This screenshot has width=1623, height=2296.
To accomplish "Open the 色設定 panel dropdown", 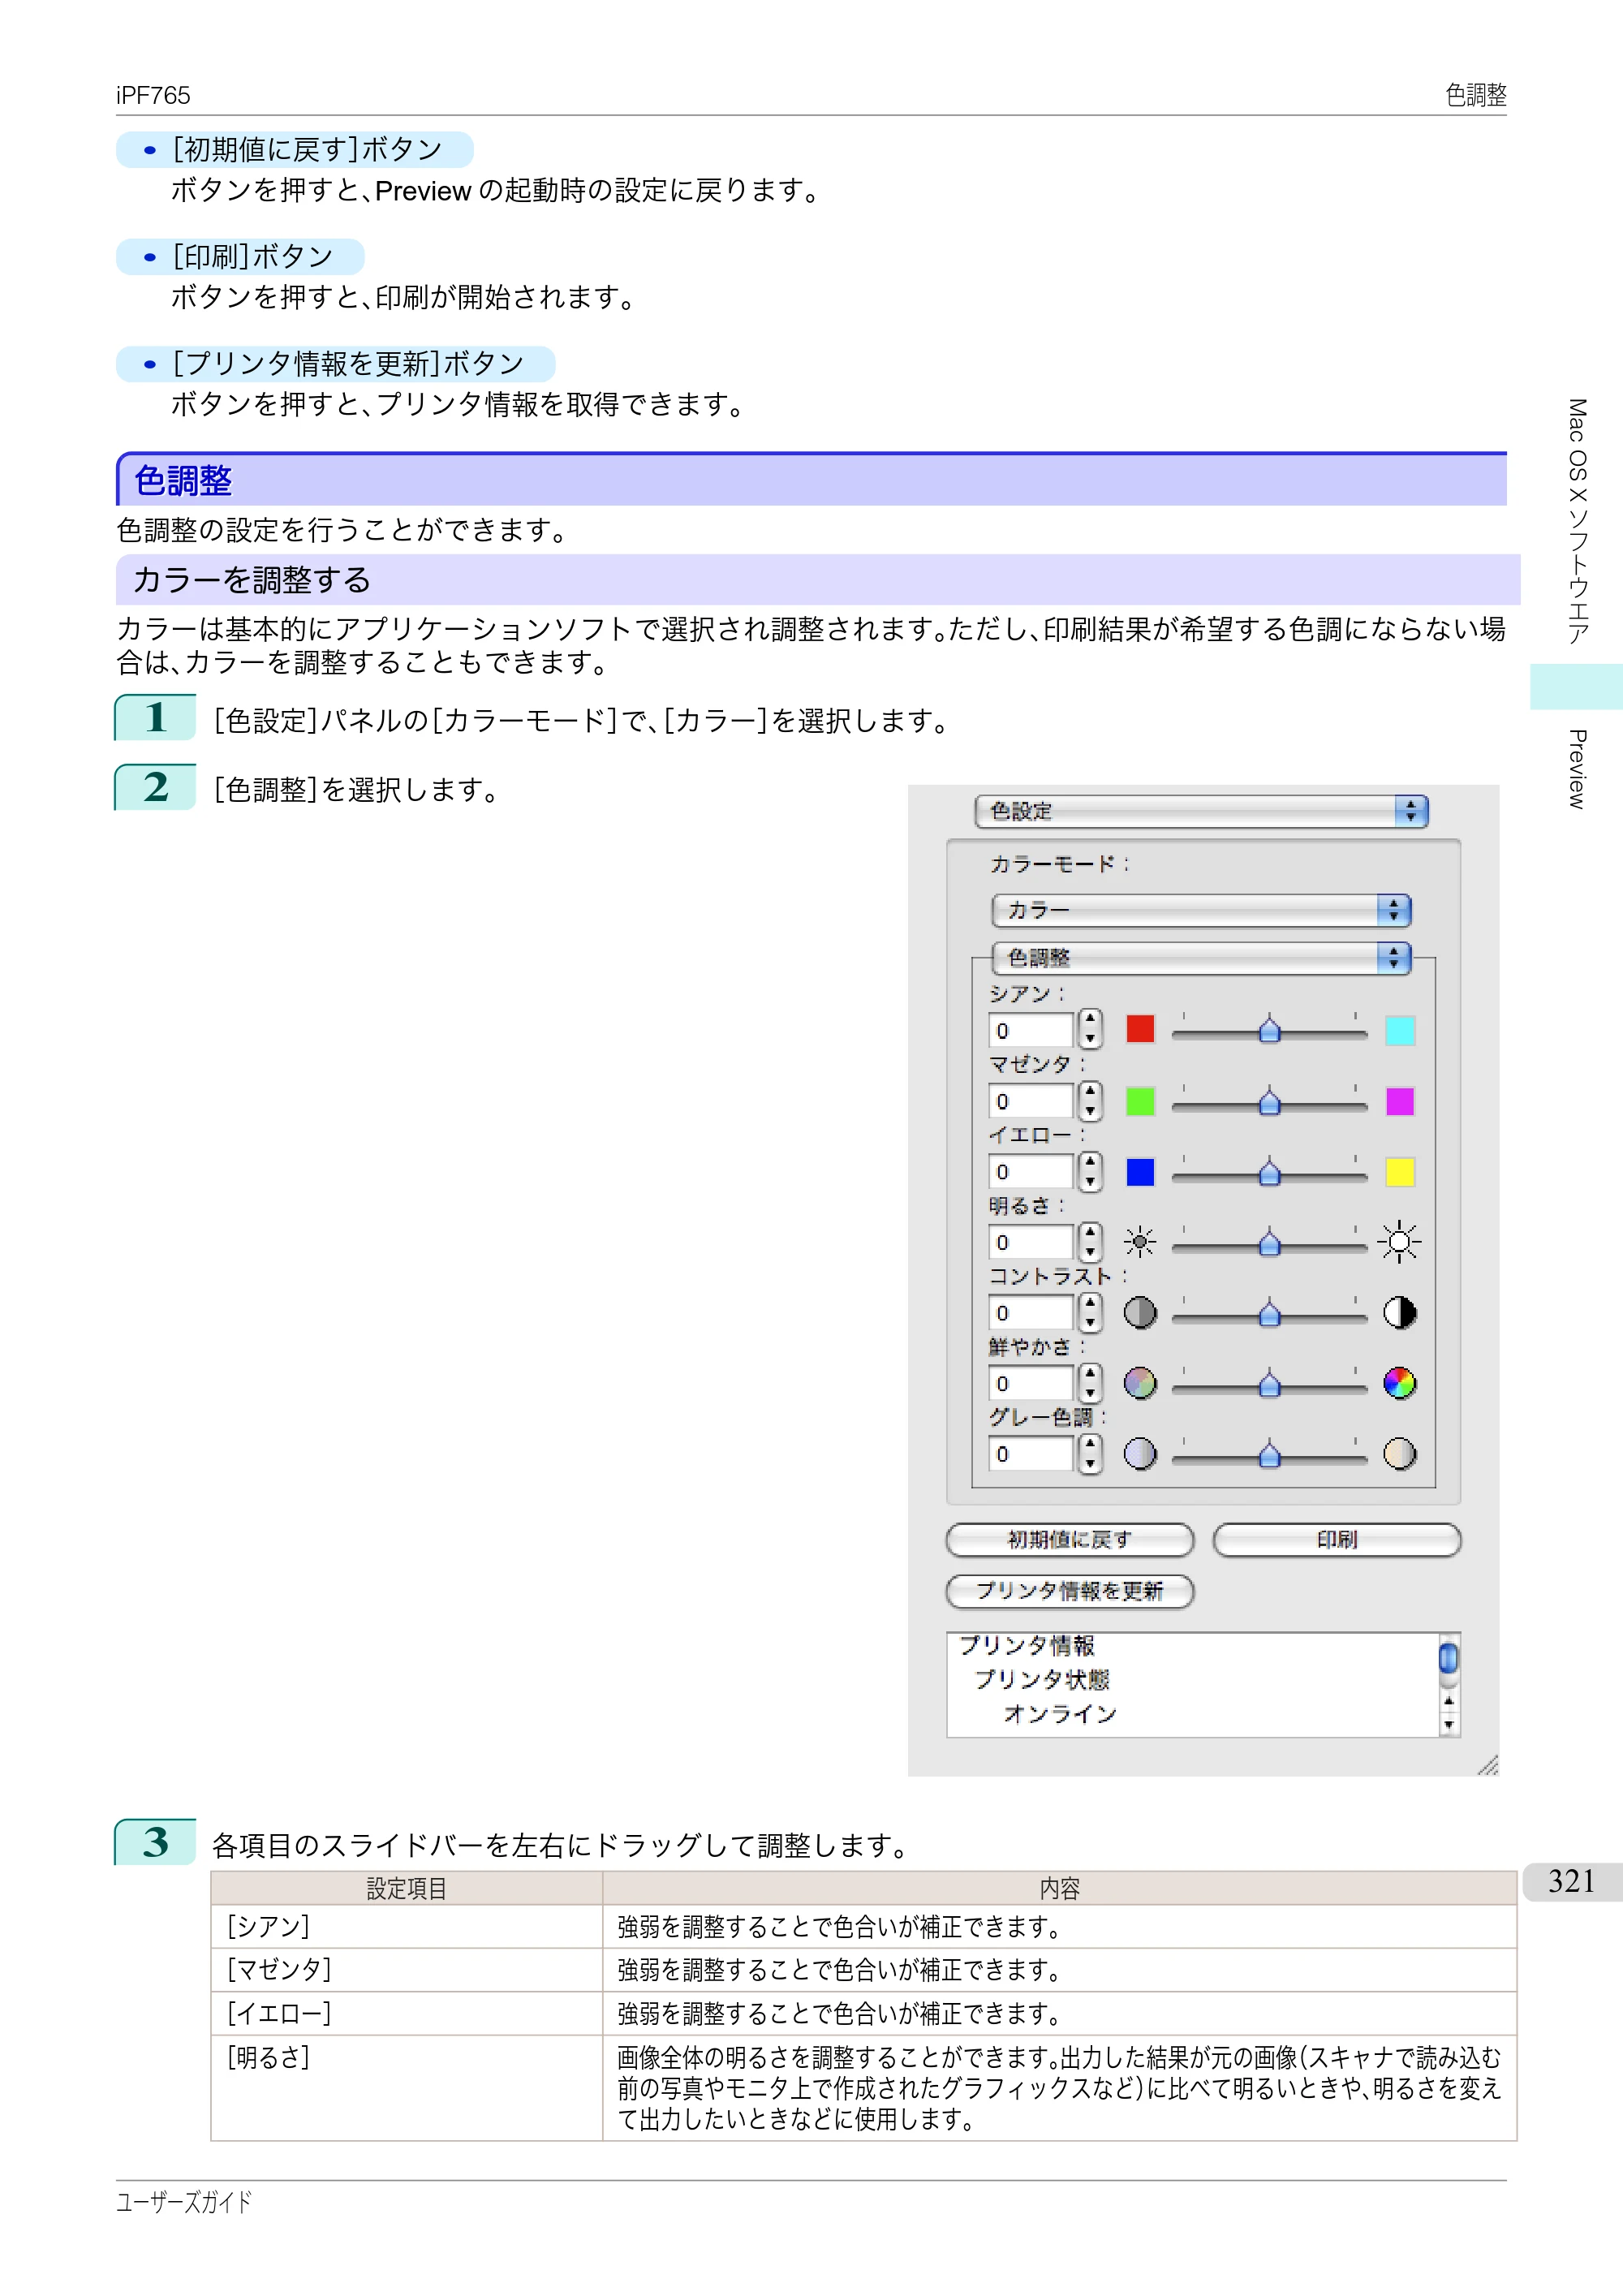I will pos(1201,811).
